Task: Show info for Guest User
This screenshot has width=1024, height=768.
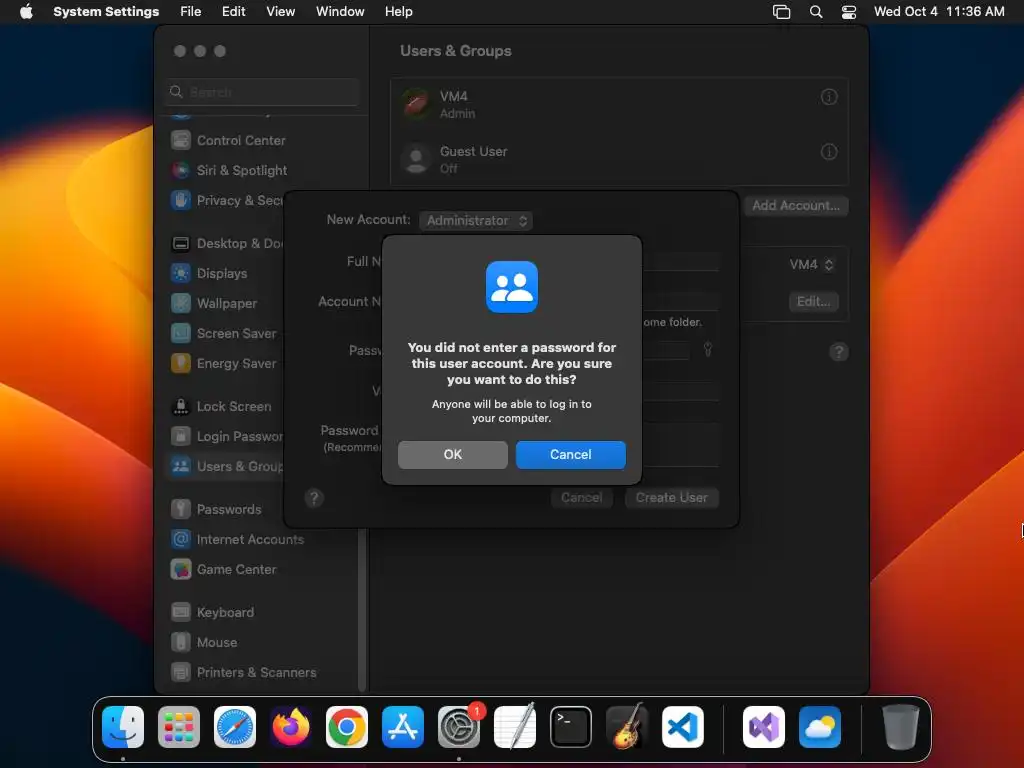Action: tap(829, 152)
